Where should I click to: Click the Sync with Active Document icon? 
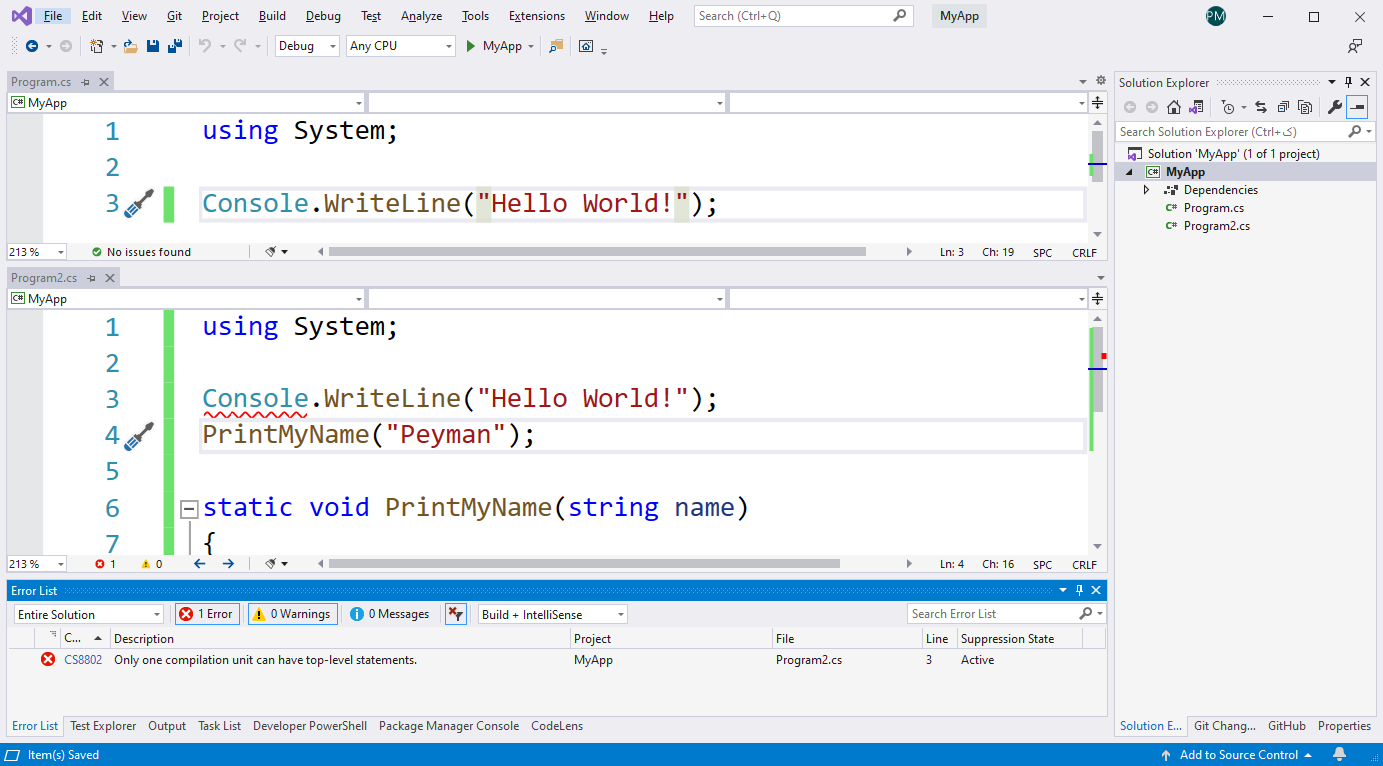(x=1261, y=107)
